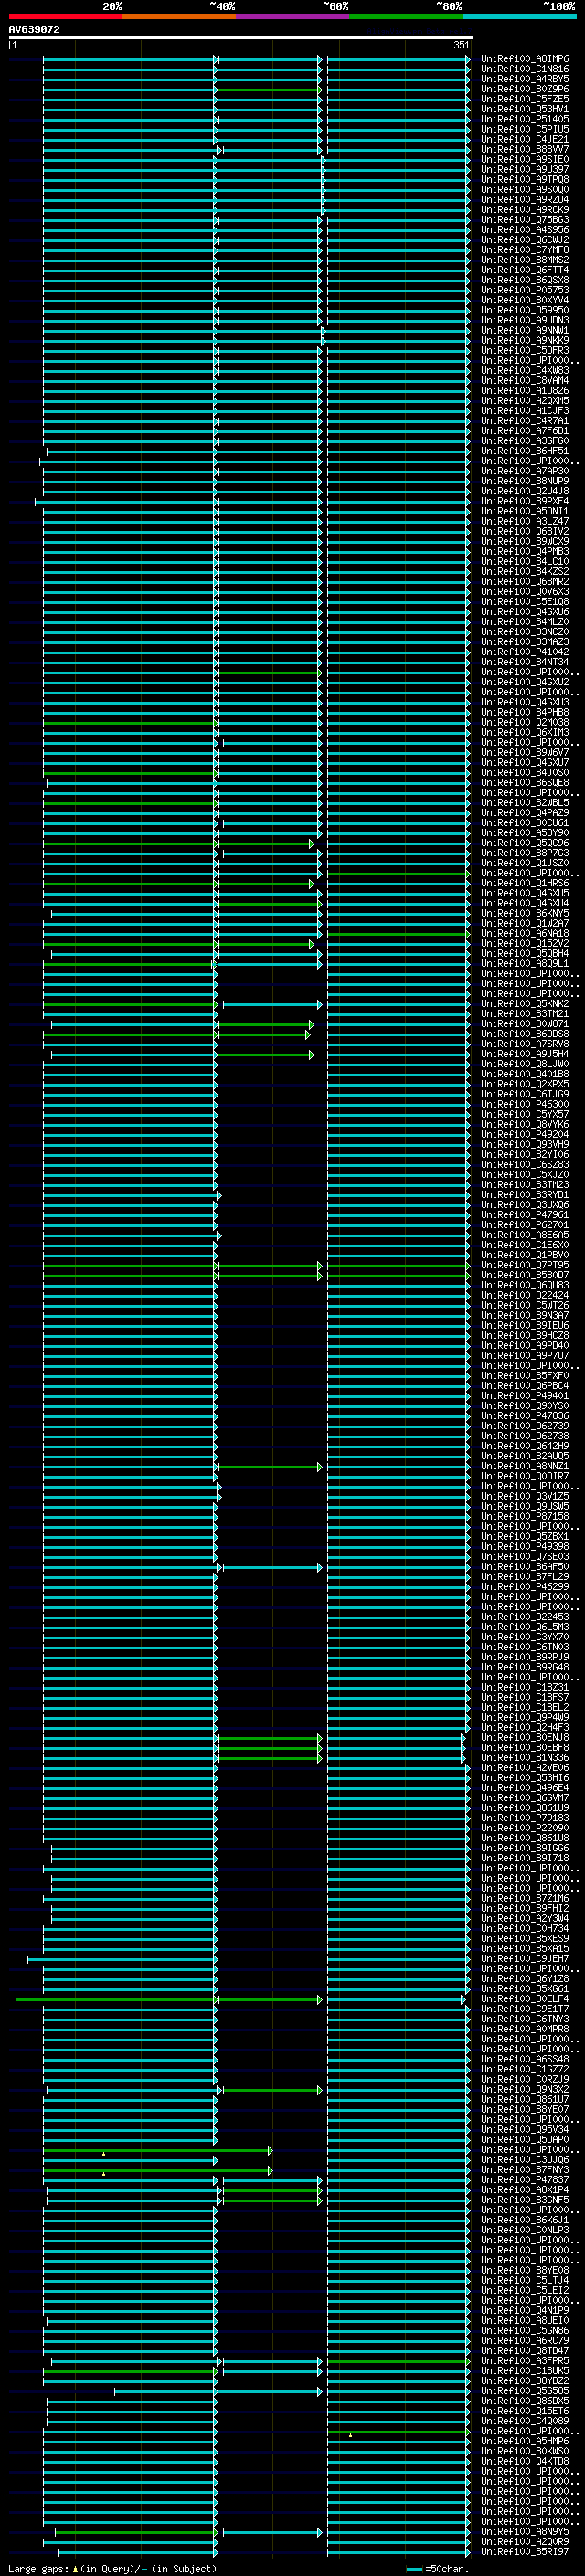Select subject label UniRef100_A7F6D1
The height and width of the screenshot is (2576, 585).
525,431
